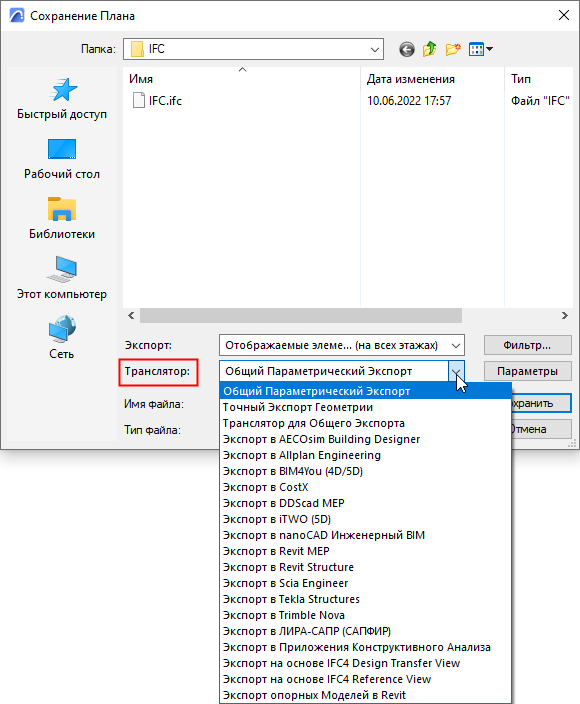Sort by Дата изменения column header
Screen dimensions: 580x704
pos(433,79)
